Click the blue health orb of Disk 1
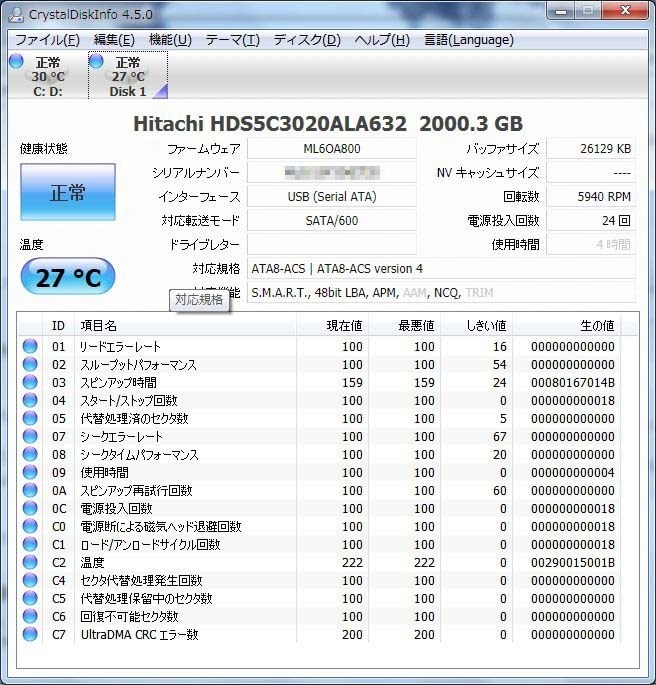The height and width of the screenshot is (685, 656). point(96,61)
